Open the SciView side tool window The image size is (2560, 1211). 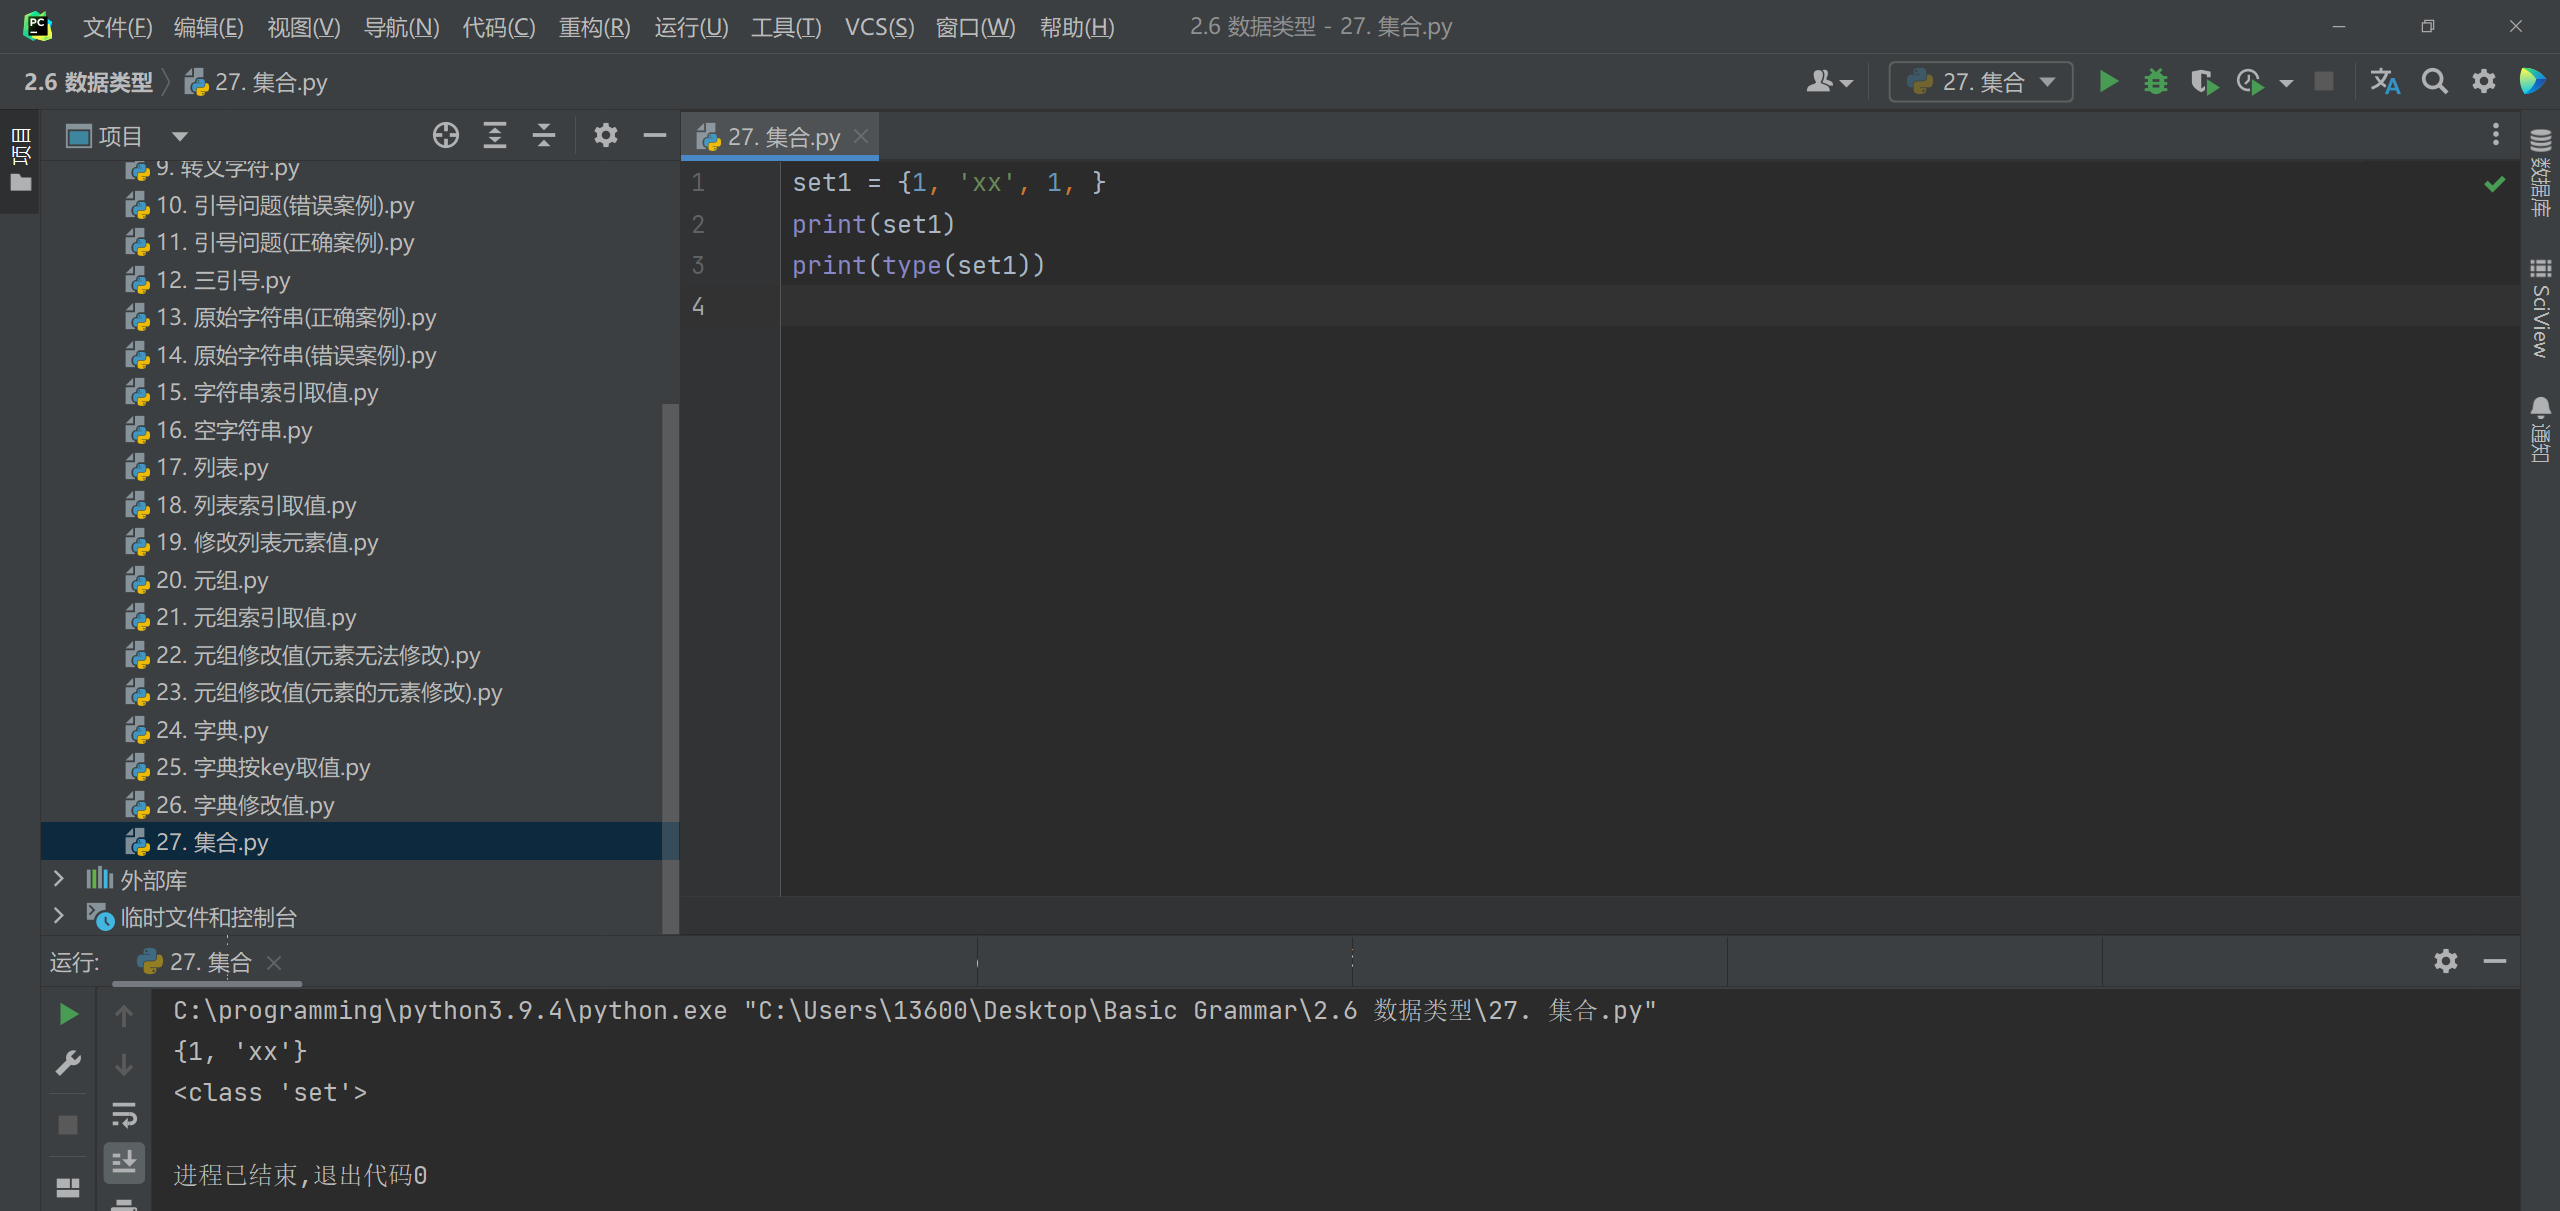coord(2540,309)
